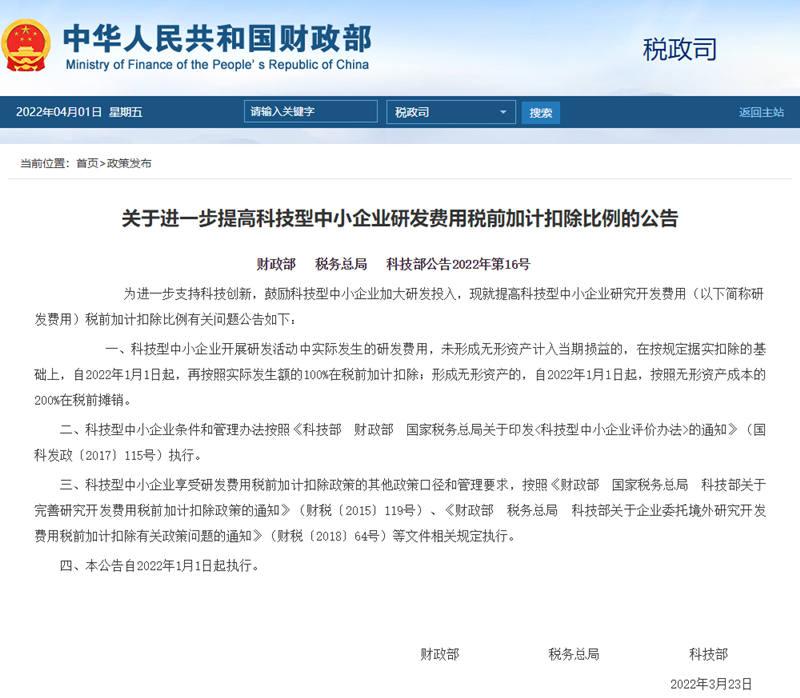Screen dimensions: 800x698
Task: Click the 2022年3月23日 publication date
Action: [710, 684]
